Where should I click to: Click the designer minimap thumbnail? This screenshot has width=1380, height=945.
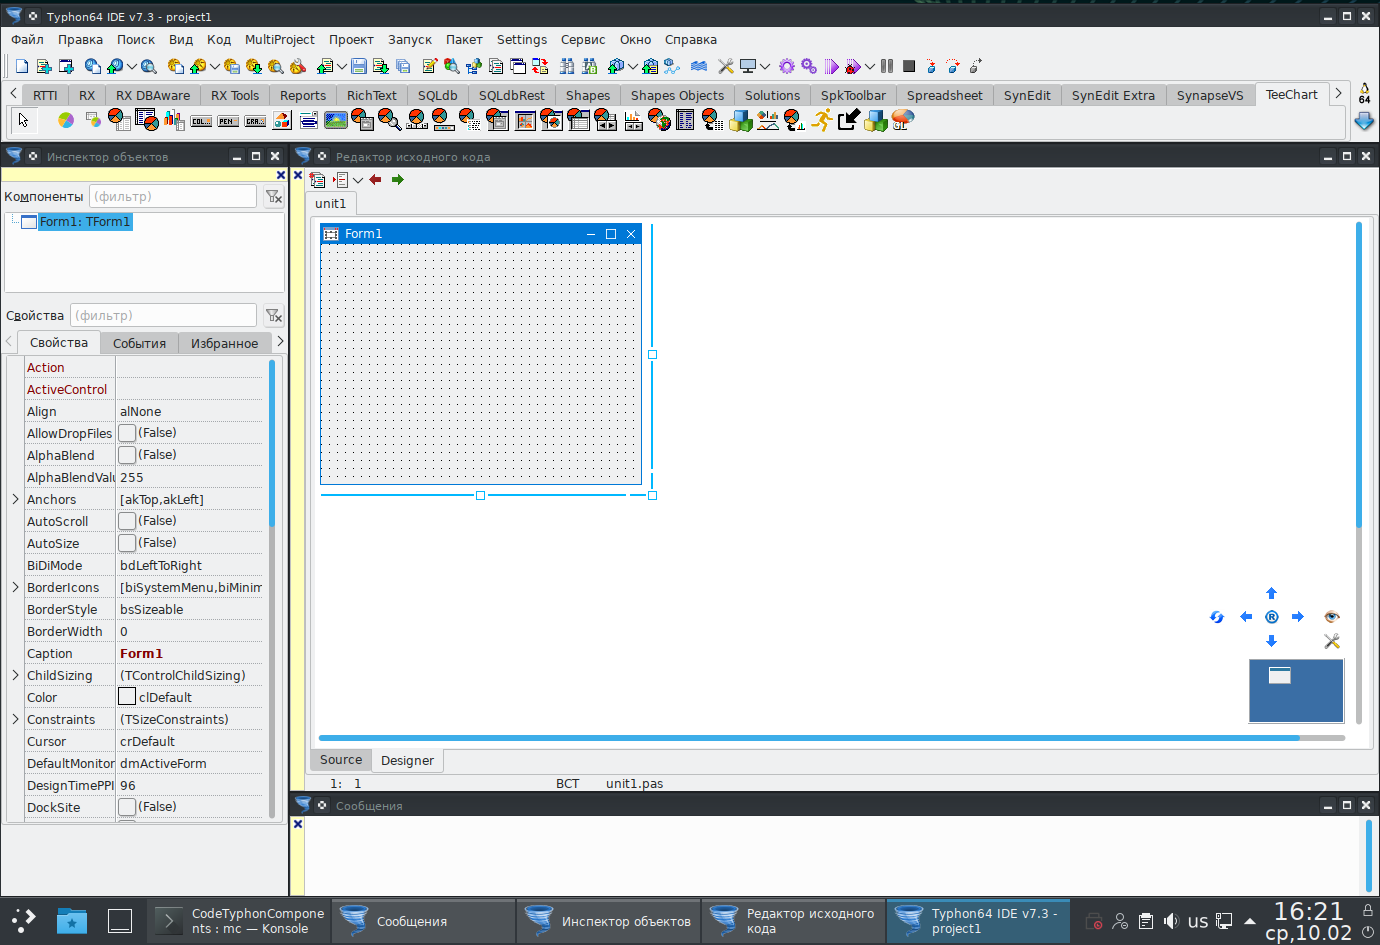1296,691
